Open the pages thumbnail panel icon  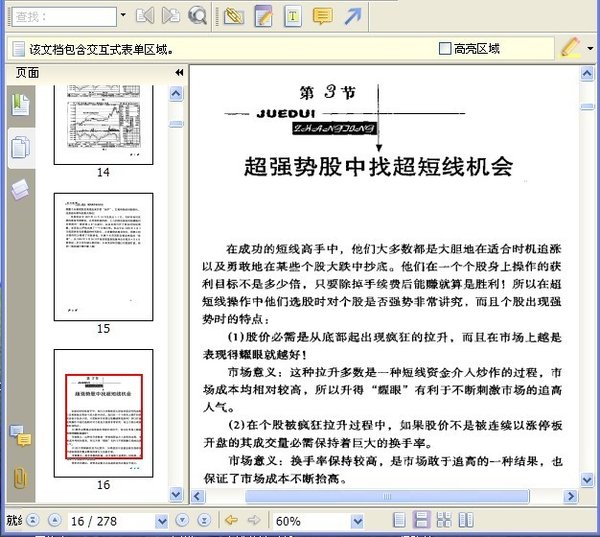click(21, 147)
